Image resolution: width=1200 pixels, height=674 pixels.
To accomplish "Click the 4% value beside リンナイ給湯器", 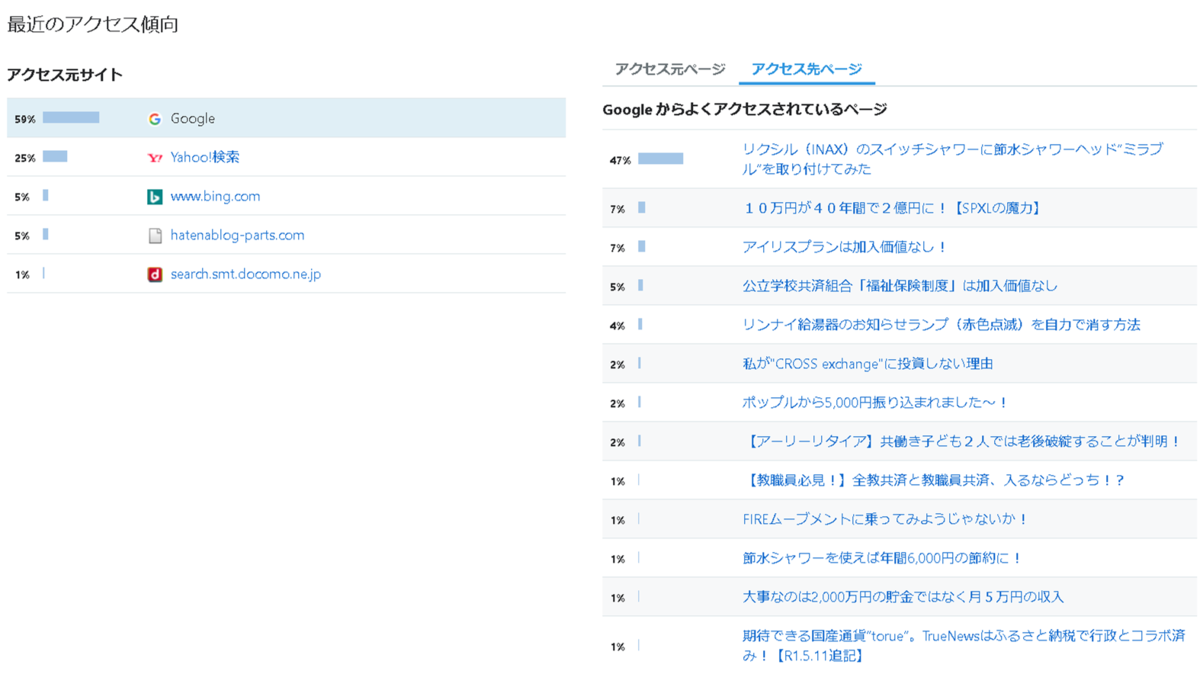I will pos(617,326).
